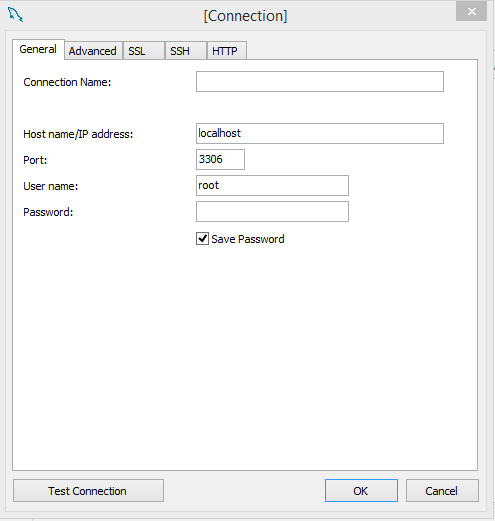Viewport: 495px width, 521px height.
Task: Click the Cancel button
Action: coord(442,490)
